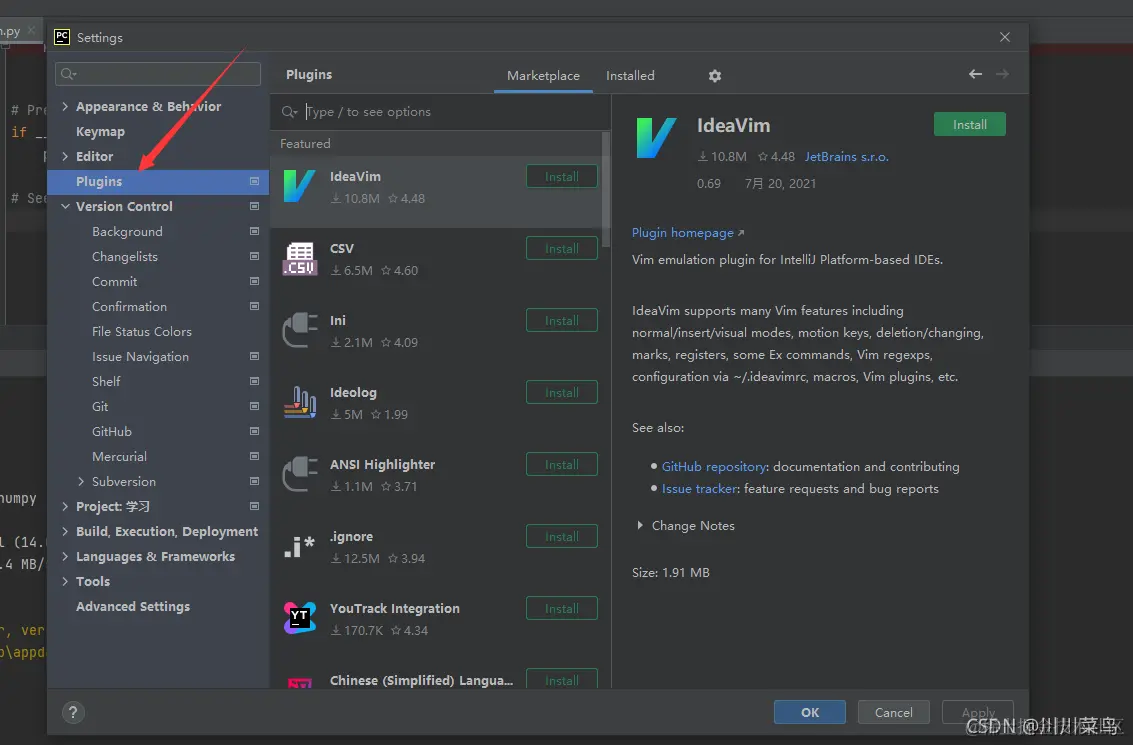
Task: Select the ANSI Highlighter plugin icon
Action: [300, 475]
